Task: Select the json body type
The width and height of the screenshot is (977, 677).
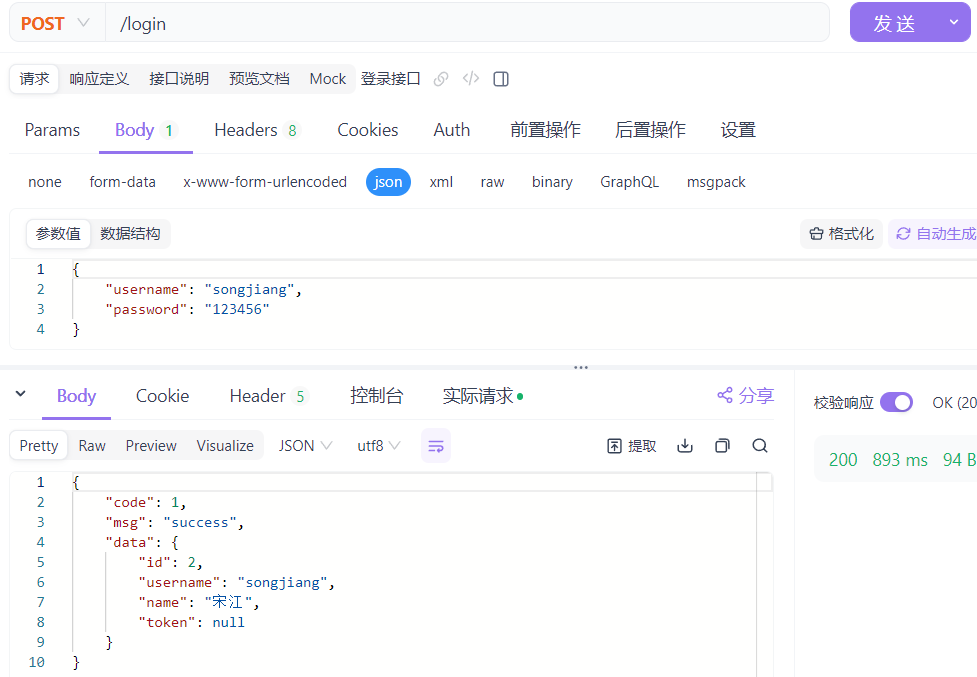Action: (x=388, y=182)
